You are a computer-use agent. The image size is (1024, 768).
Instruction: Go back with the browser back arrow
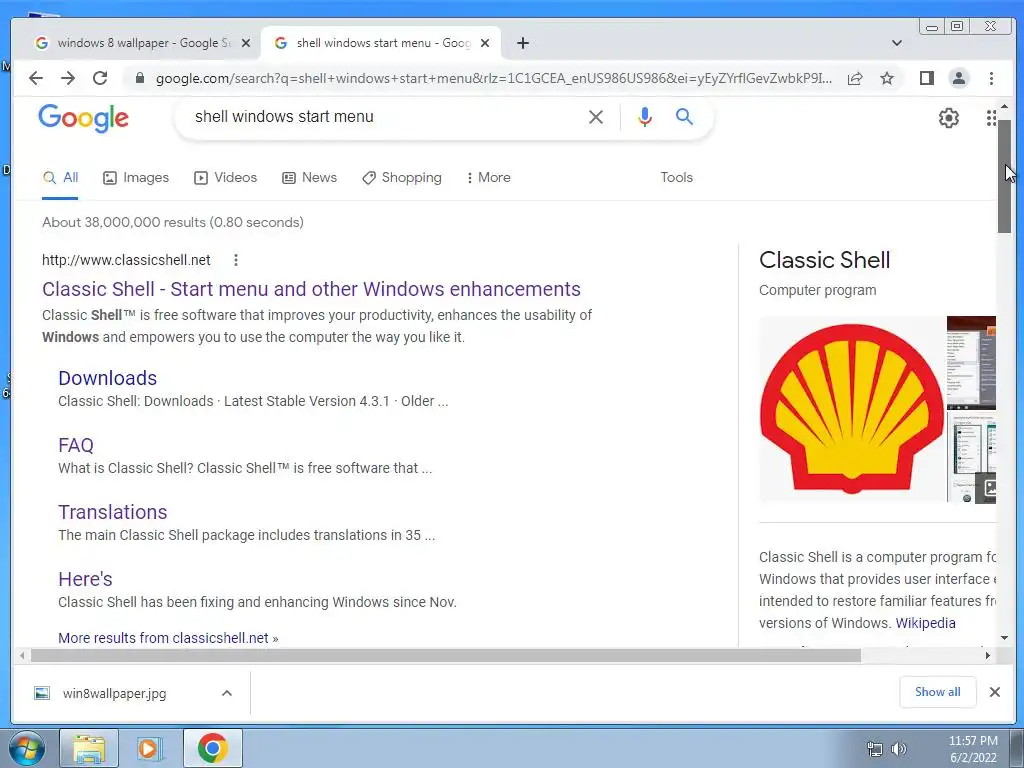36,78
